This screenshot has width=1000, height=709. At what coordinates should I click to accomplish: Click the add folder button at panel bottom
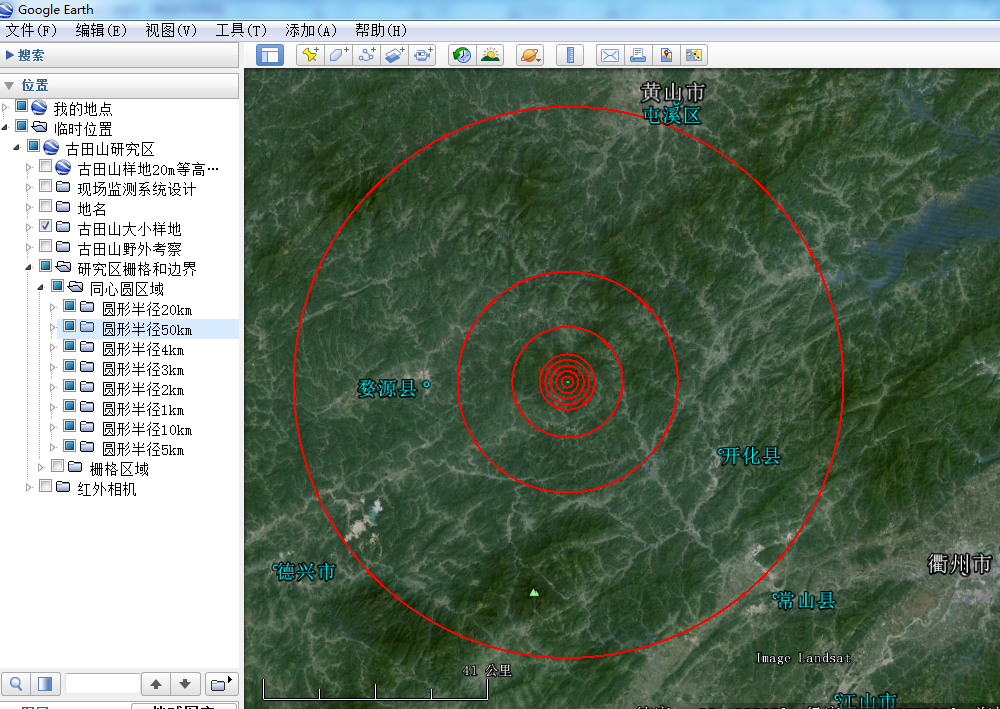[221, 684]
